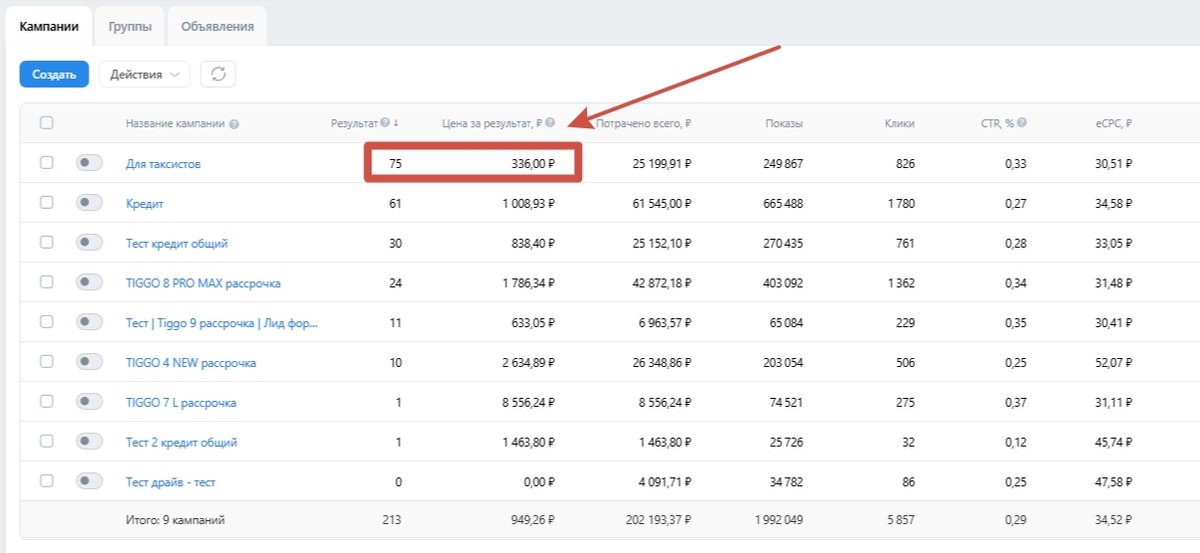This screenshot has width=1200, height=553.
Task: Open the Тест | Tiggo 9 рассрочка link
Action: (x=222, y=323)
